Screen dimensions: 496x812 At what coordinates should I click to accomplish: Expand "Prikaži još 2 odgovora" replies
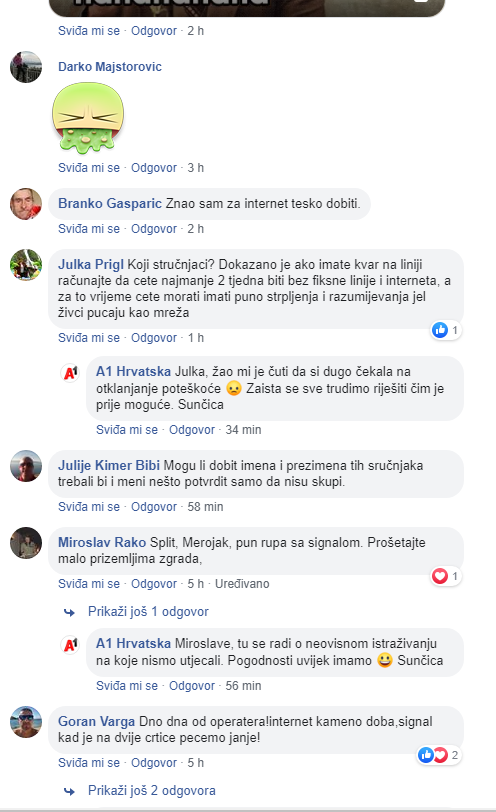coord(152,791)
